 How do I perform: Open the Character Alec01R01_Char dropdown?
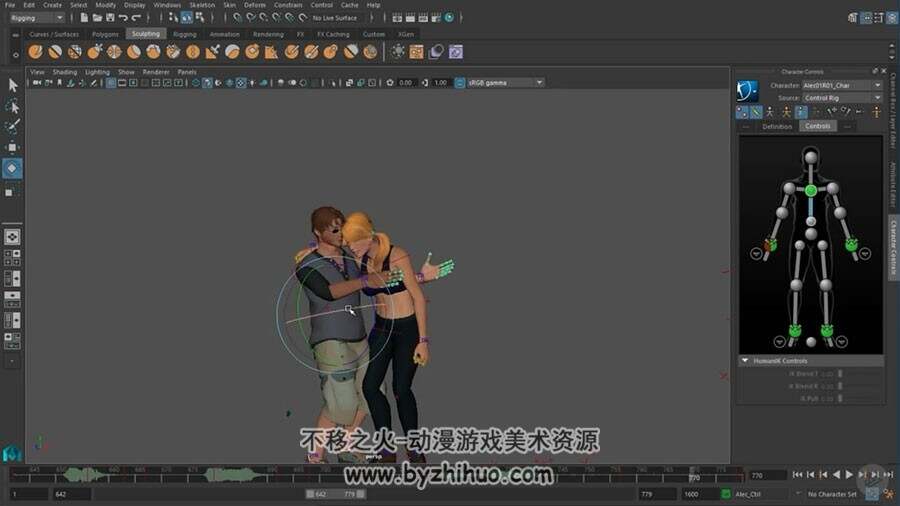pos(841,85)
